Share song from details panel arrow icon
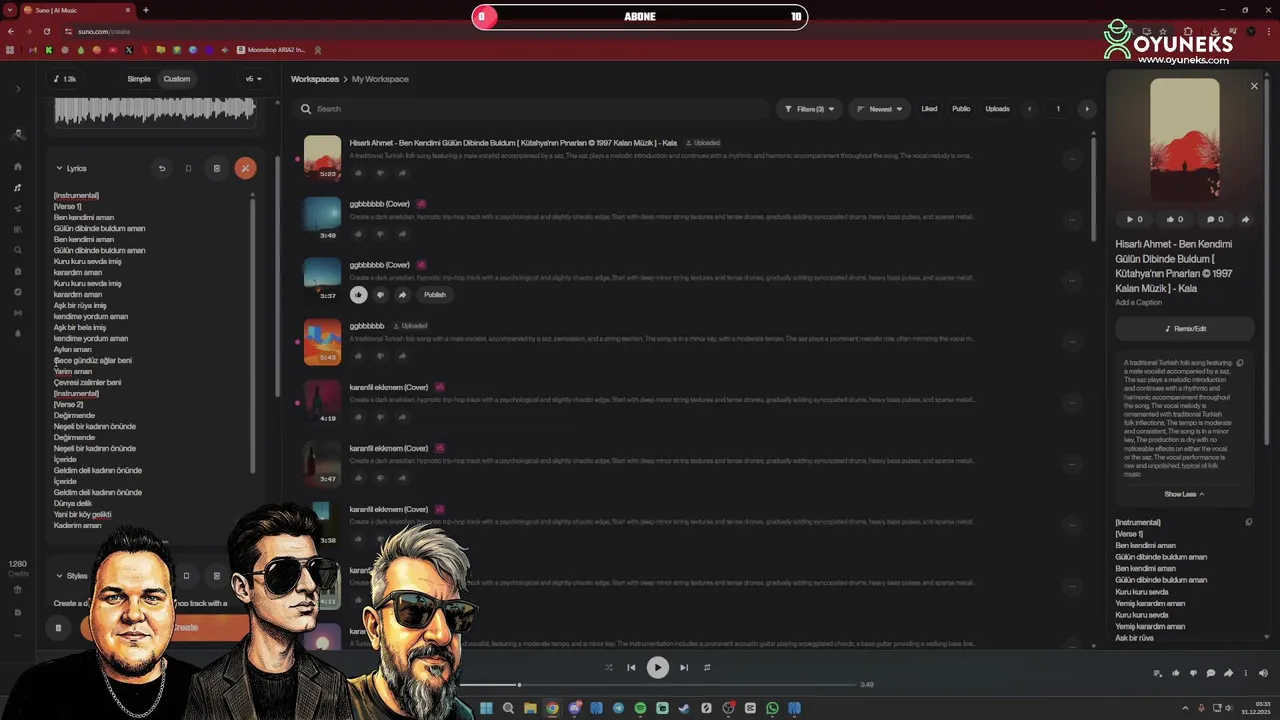This screenshot has height=720, width=1280. [x=1245, y=219]
